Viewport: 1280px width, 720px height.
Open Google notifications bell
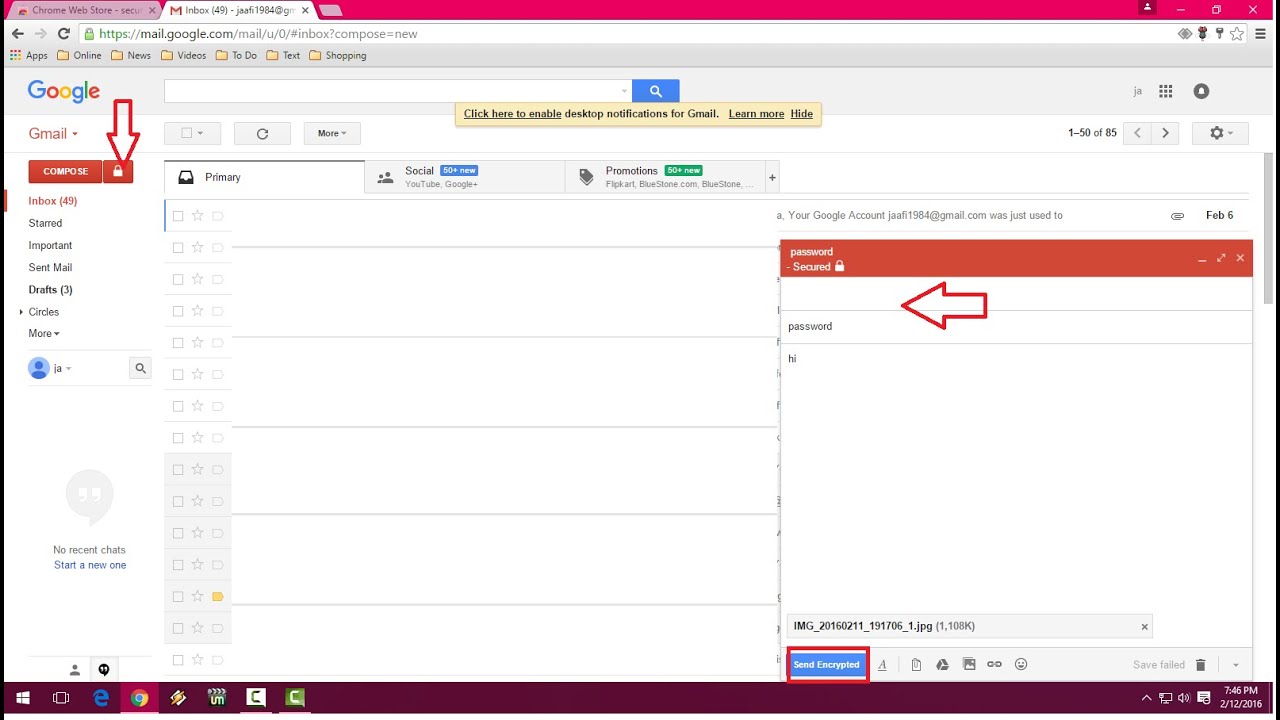(x=1201, y=91)
